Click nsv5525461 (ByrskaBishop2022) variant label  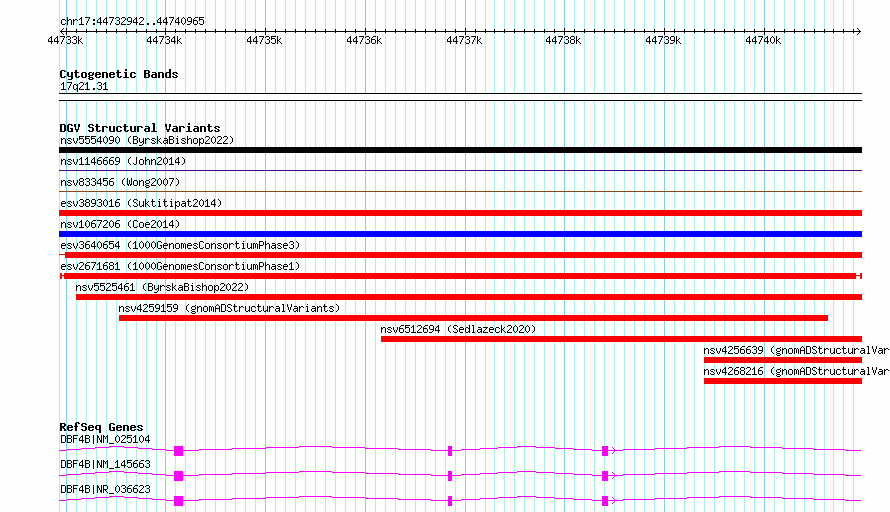point(162,287)
